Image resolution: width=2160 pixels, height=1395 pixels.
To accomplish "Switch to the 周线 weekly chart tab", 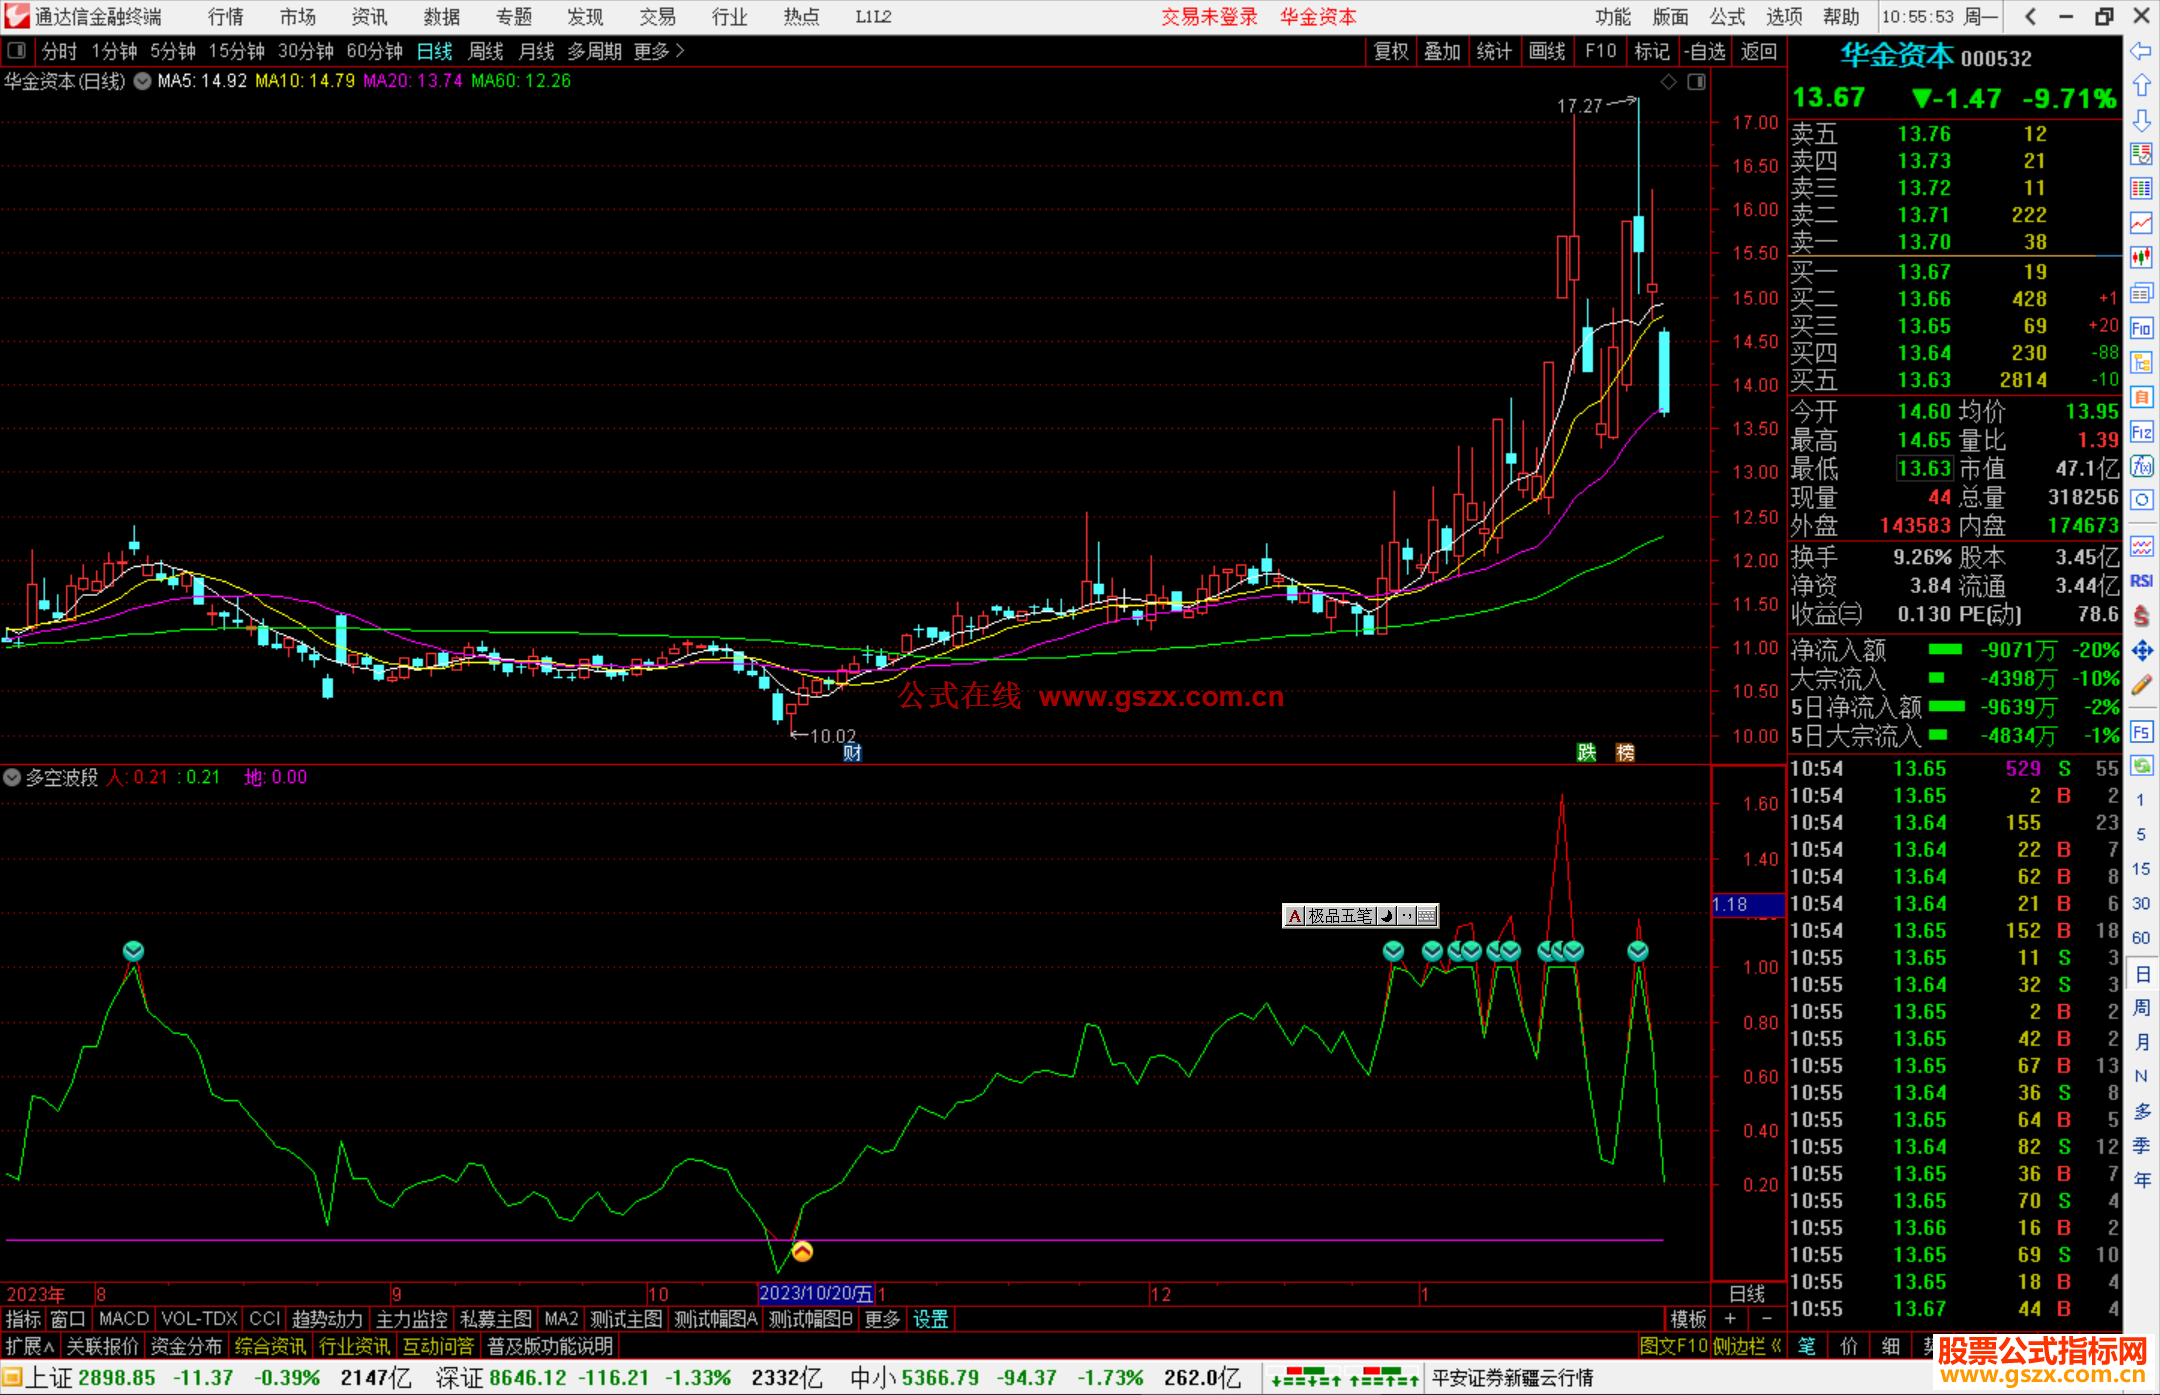I will coord(486,51).
